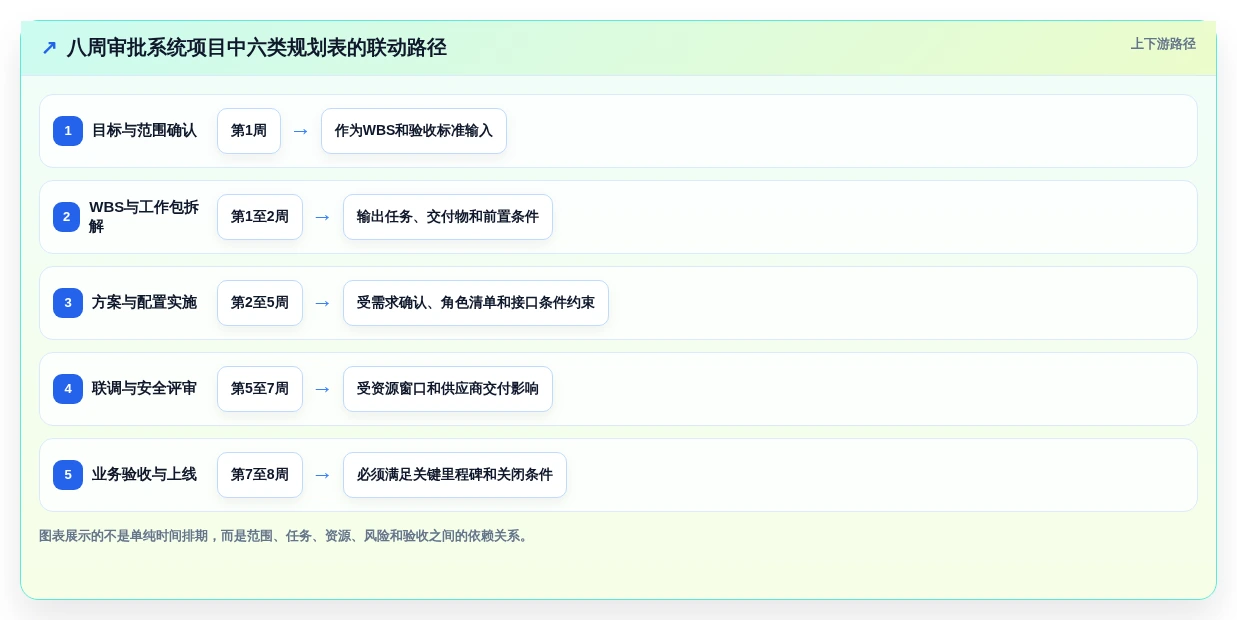This screenshot has height=620, width=1237.
Task: Click the arrow icon beside the title
Action: click(49, 48)
